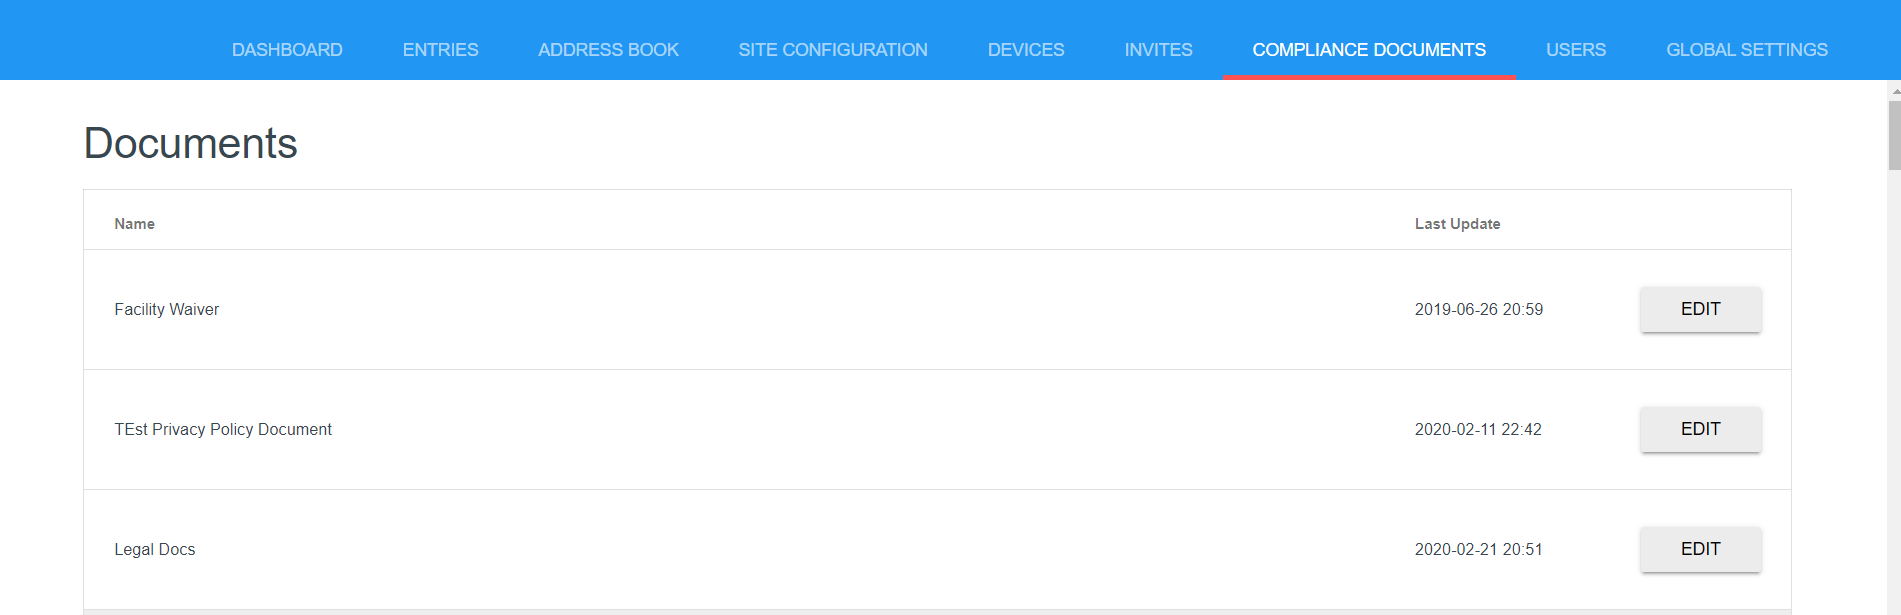Viewport: 1901px width, 615px height.
Task: Switch to Address Book tab
Action: (608, 50)
